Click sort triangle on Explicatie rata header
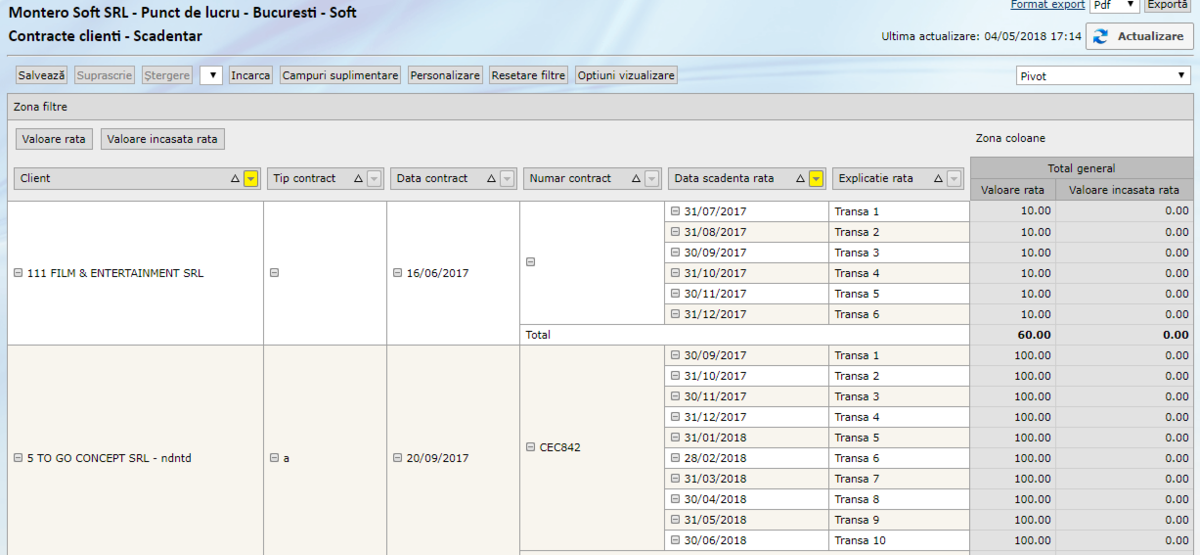 (x=938, y=179)
